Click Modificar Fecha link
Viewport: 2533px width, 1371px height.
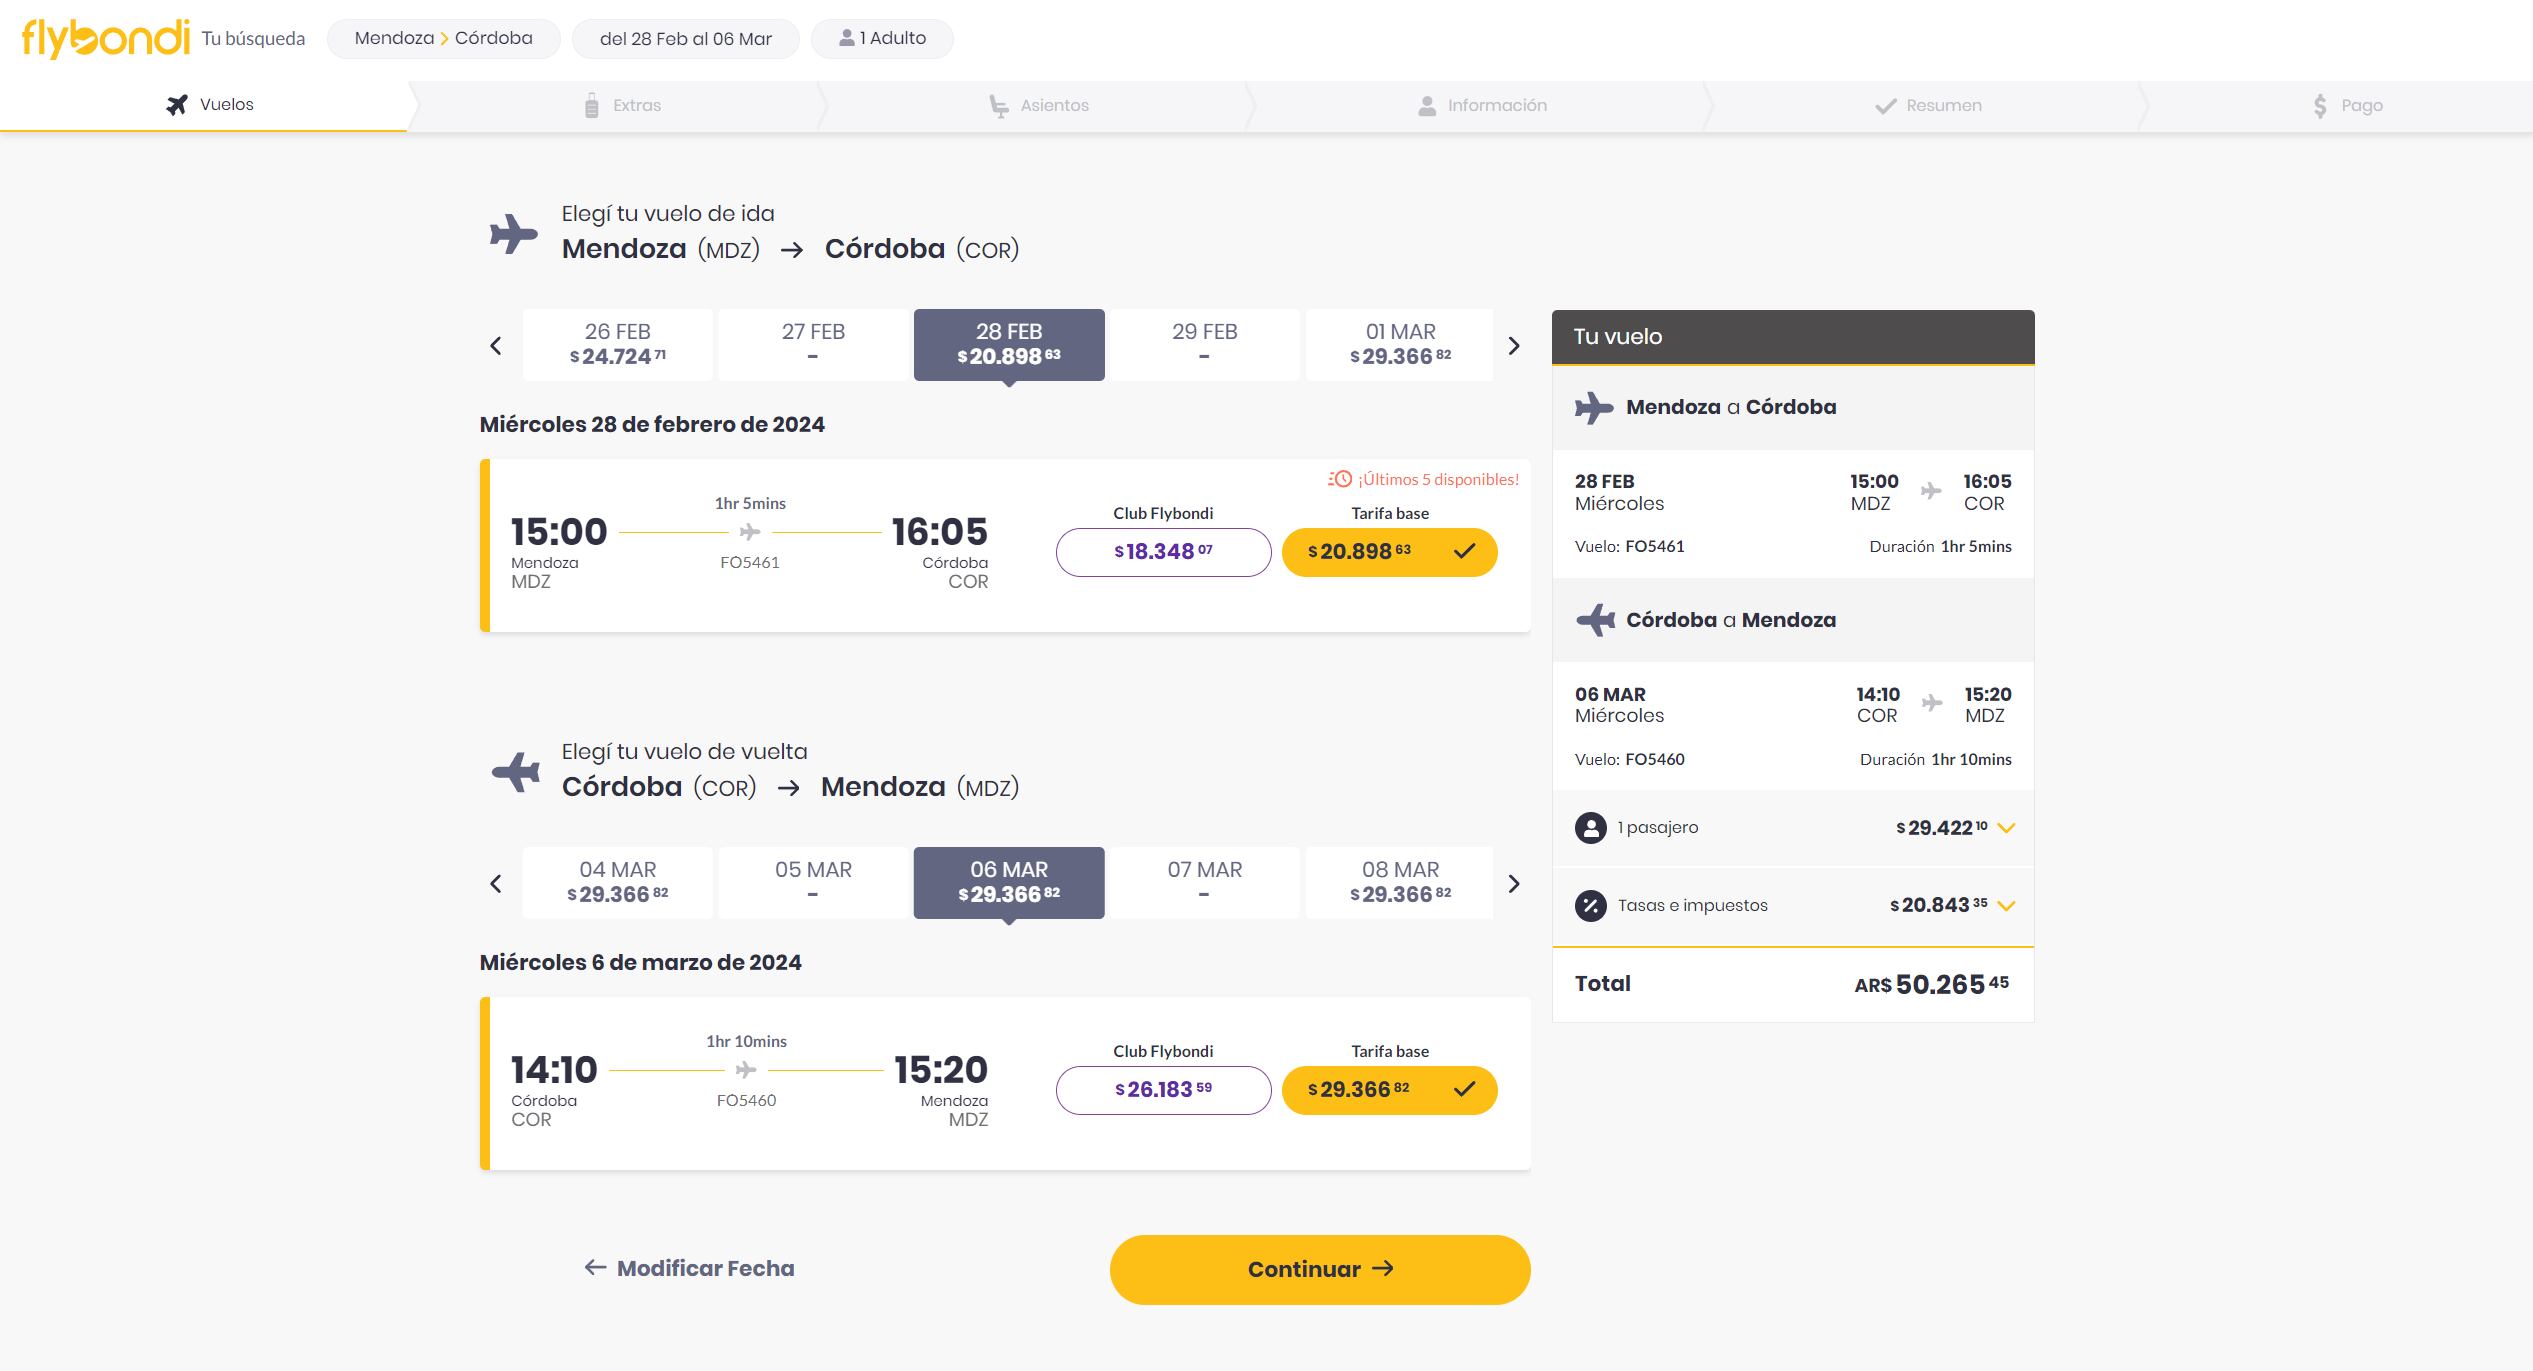(x=690, y=1268)
